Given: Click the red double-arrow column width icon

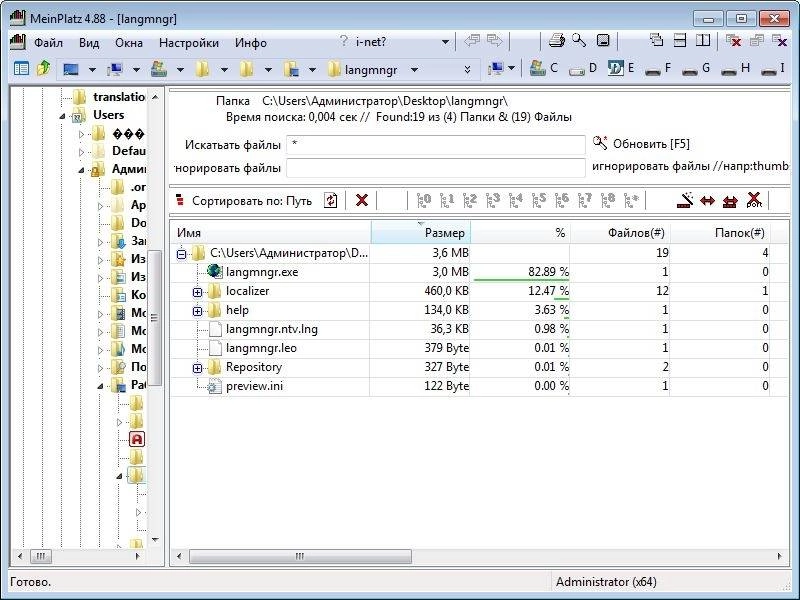Looking at the screenshot, I should tap(707, 201).
